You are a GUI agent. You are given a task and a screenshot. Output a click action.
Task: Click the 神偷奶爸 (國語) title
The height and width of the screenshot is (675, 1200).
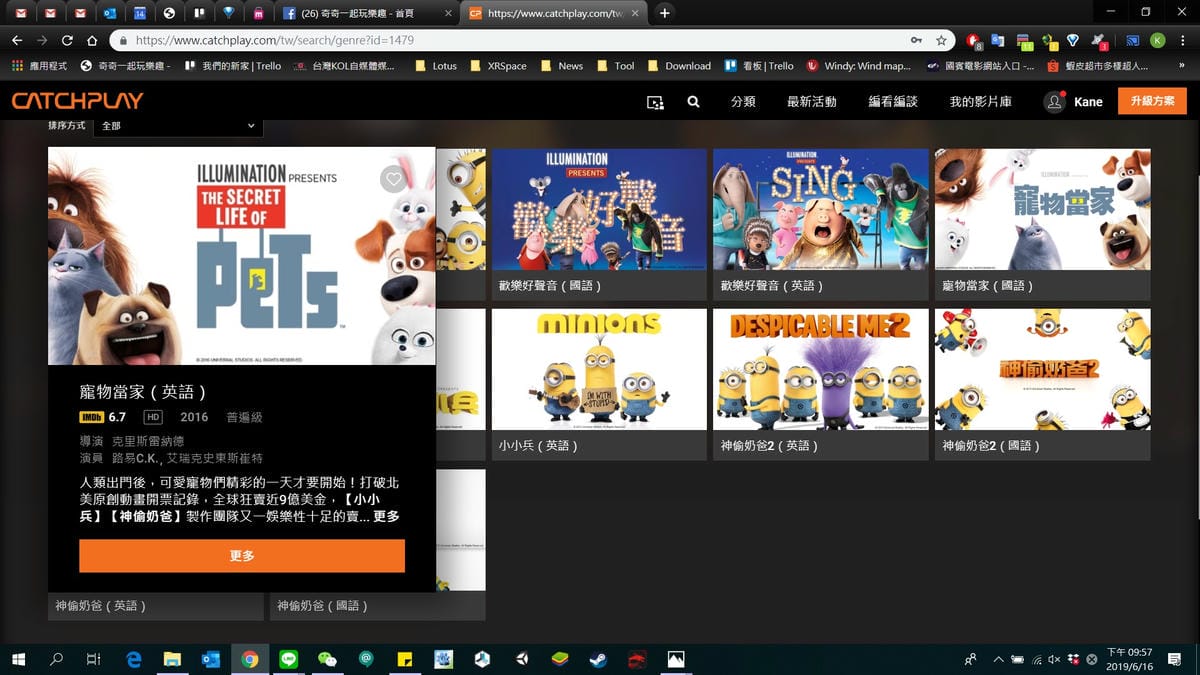pos(323,606)
